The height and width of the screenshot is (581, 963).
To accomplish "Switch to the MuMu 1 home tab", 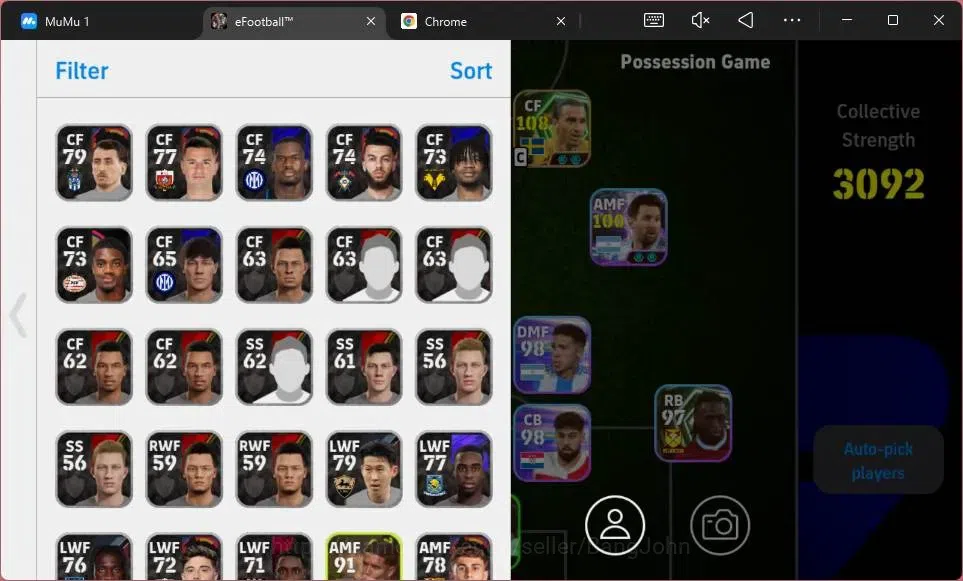I will click(x=55, y=21).
